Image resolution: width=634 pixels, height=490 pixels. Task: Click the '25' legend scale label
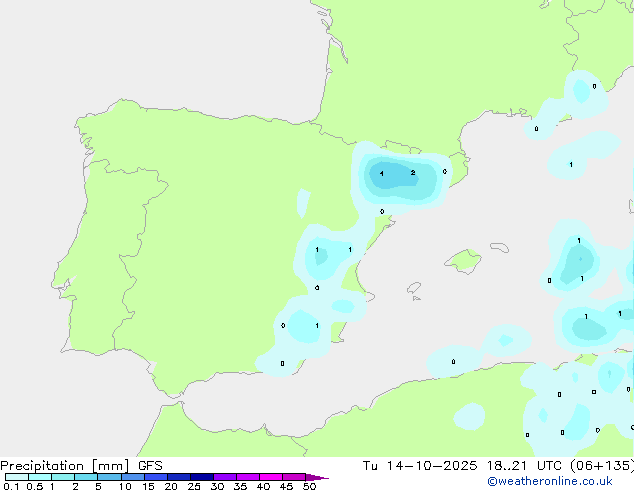coord(194,486)
